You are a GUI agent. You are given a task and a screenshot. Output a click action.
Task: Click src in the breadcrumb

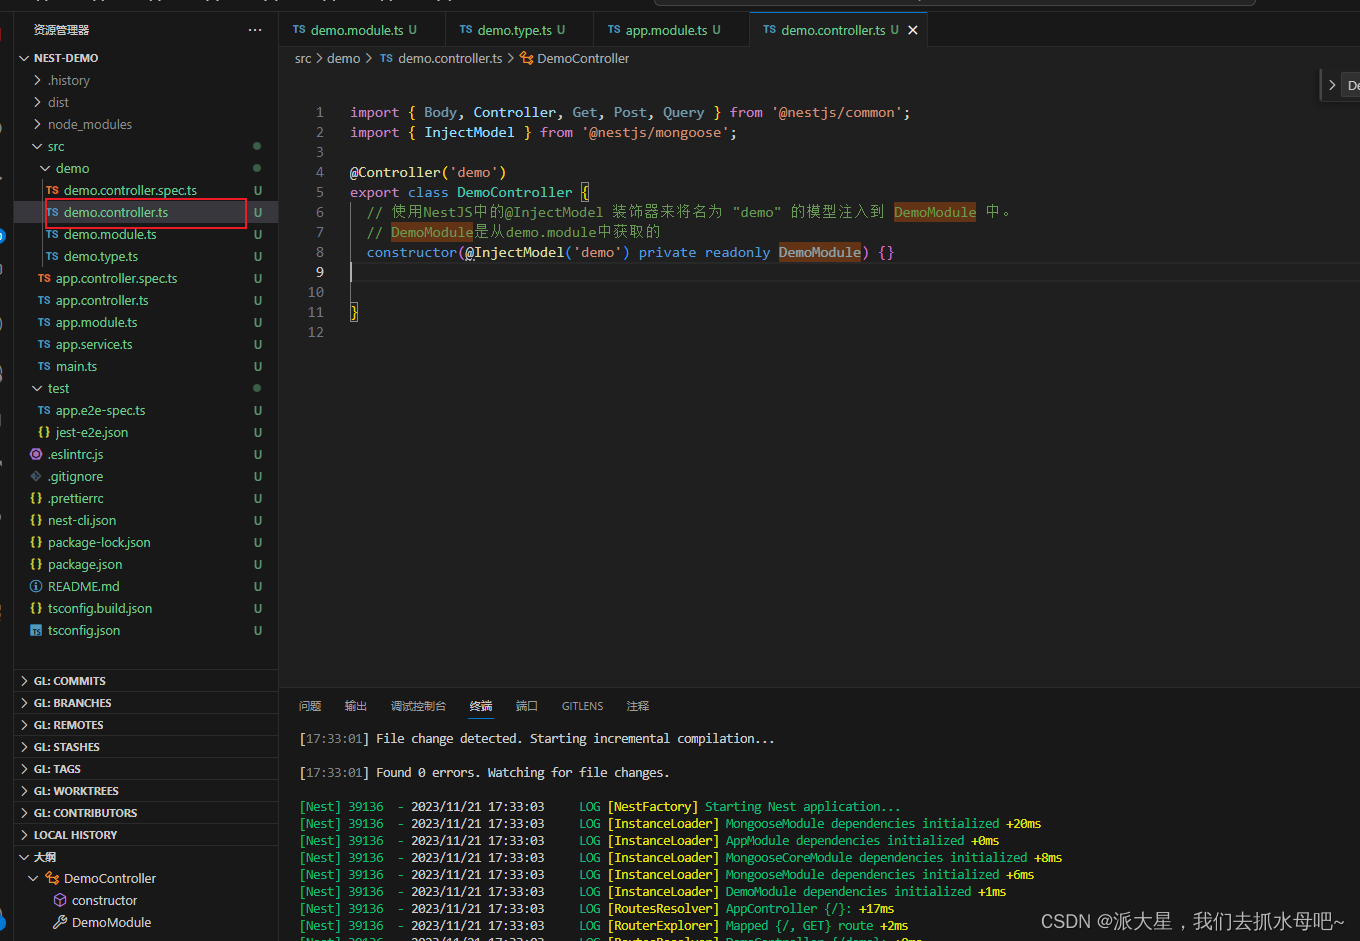tap(303, 58)
